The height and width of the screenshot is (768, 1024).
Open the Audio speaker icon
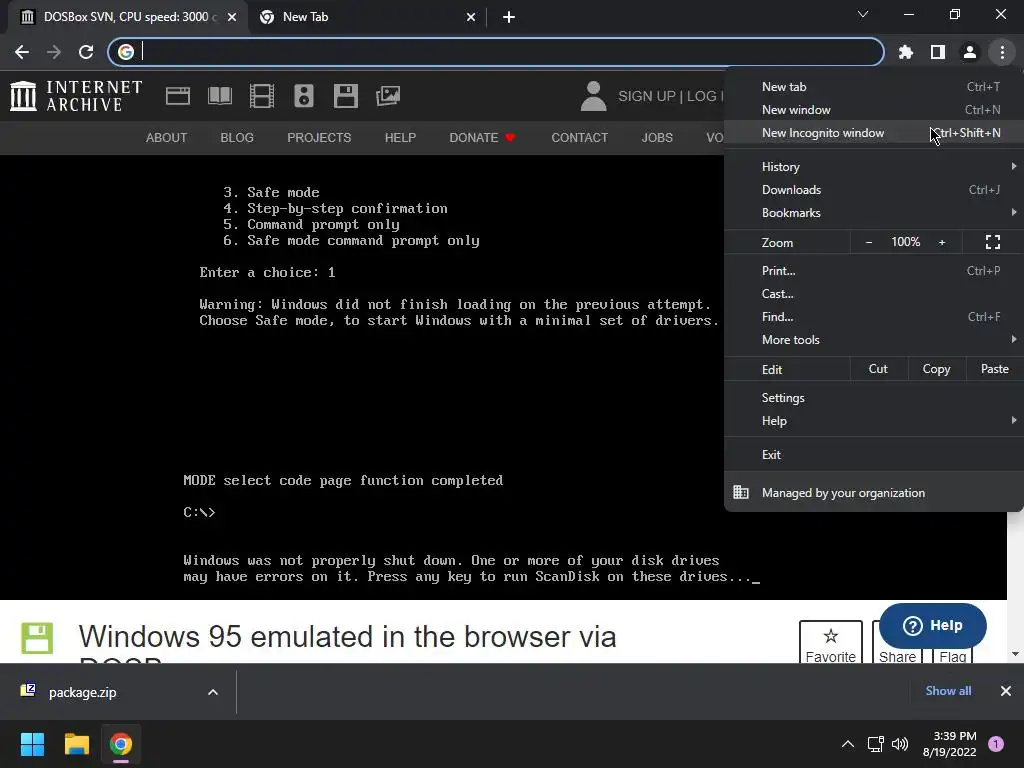(x=304, y=96)
